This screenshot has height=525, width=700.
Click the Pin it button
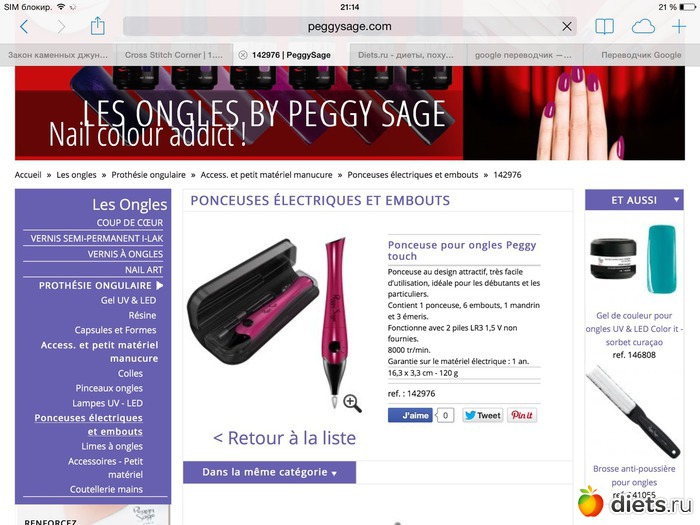click(x=522, y=415)
